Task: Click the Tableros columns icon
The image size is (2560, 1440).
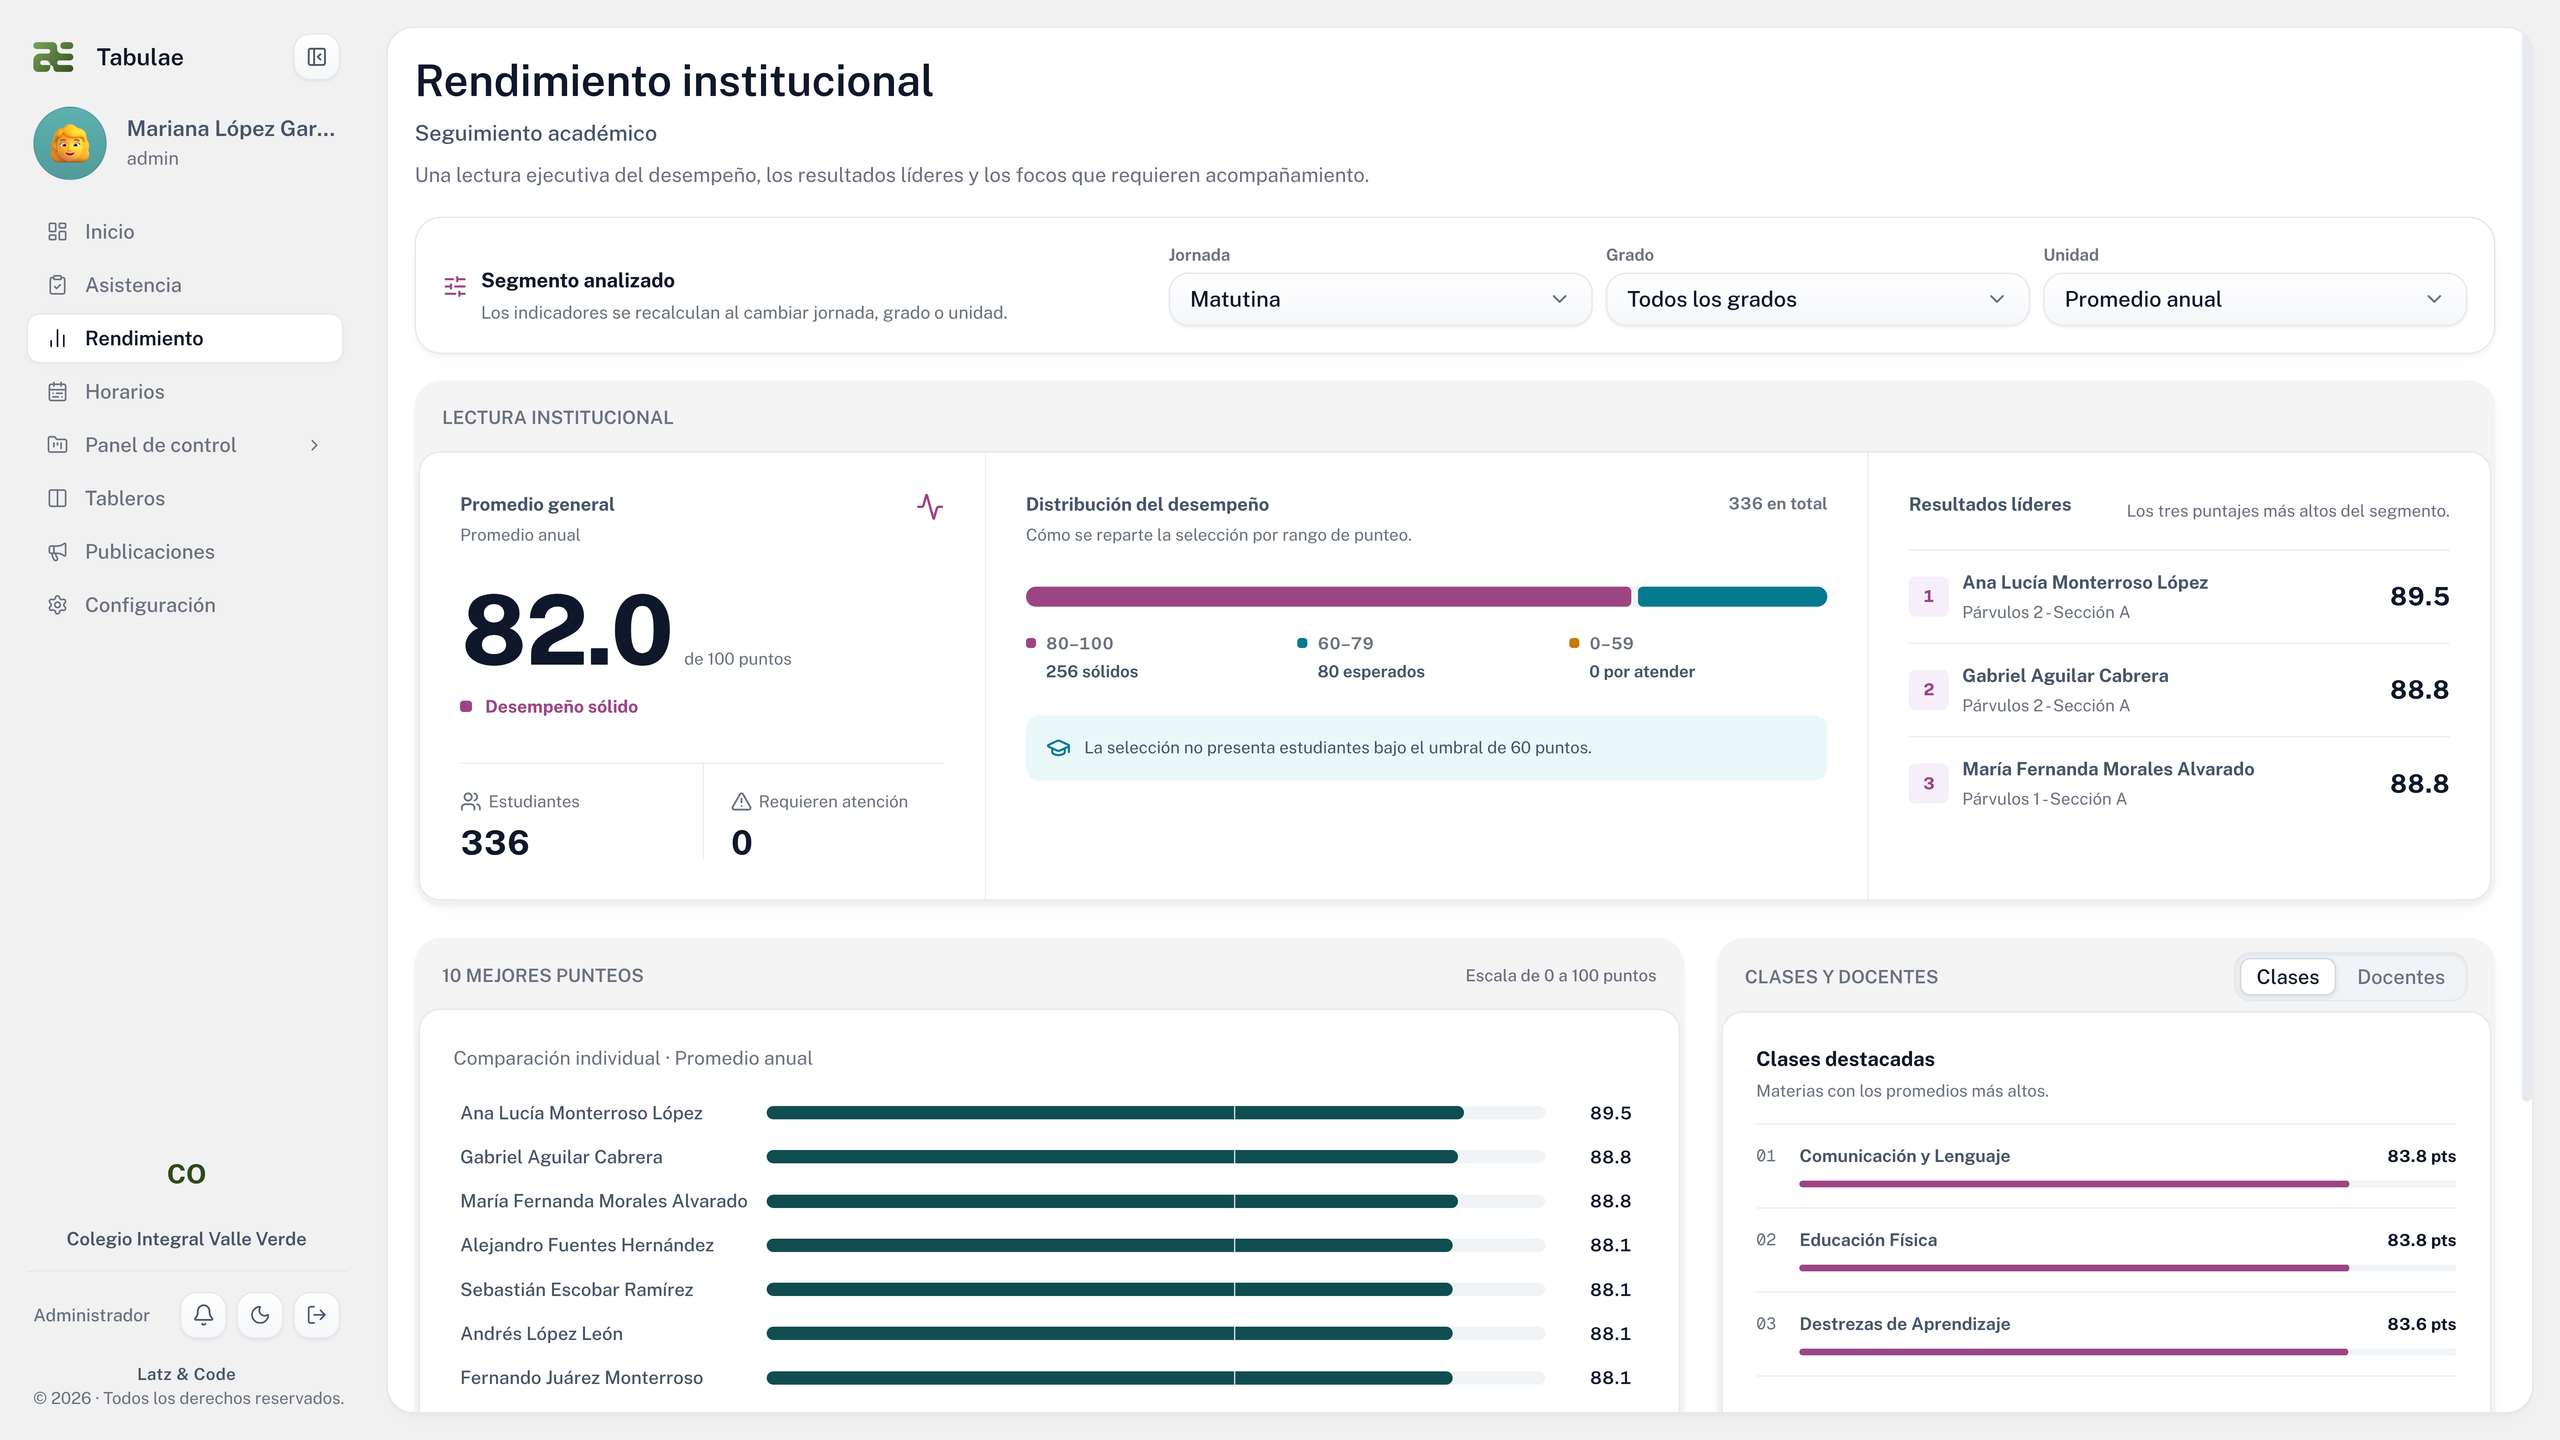Action: point(58,498)
